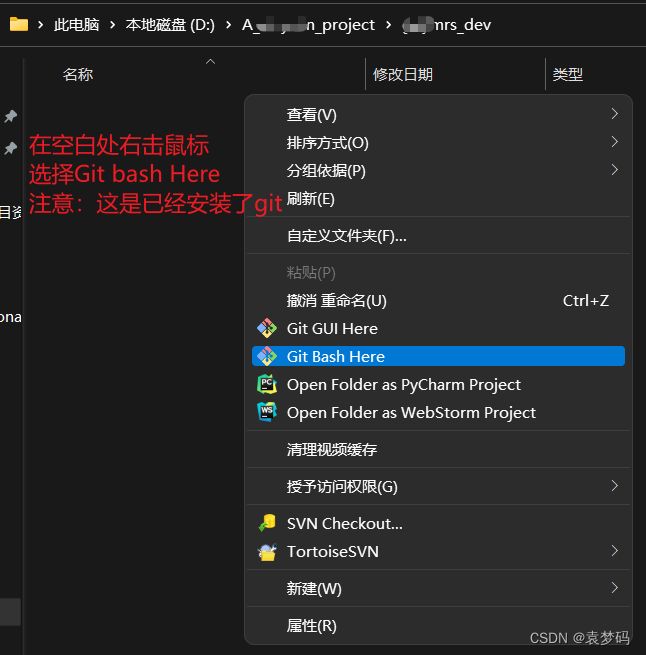Navigate to the _project folder breadcrumb
Viewport: 646px width, 655px height.
pyautogui.click(x=308, y=25)
